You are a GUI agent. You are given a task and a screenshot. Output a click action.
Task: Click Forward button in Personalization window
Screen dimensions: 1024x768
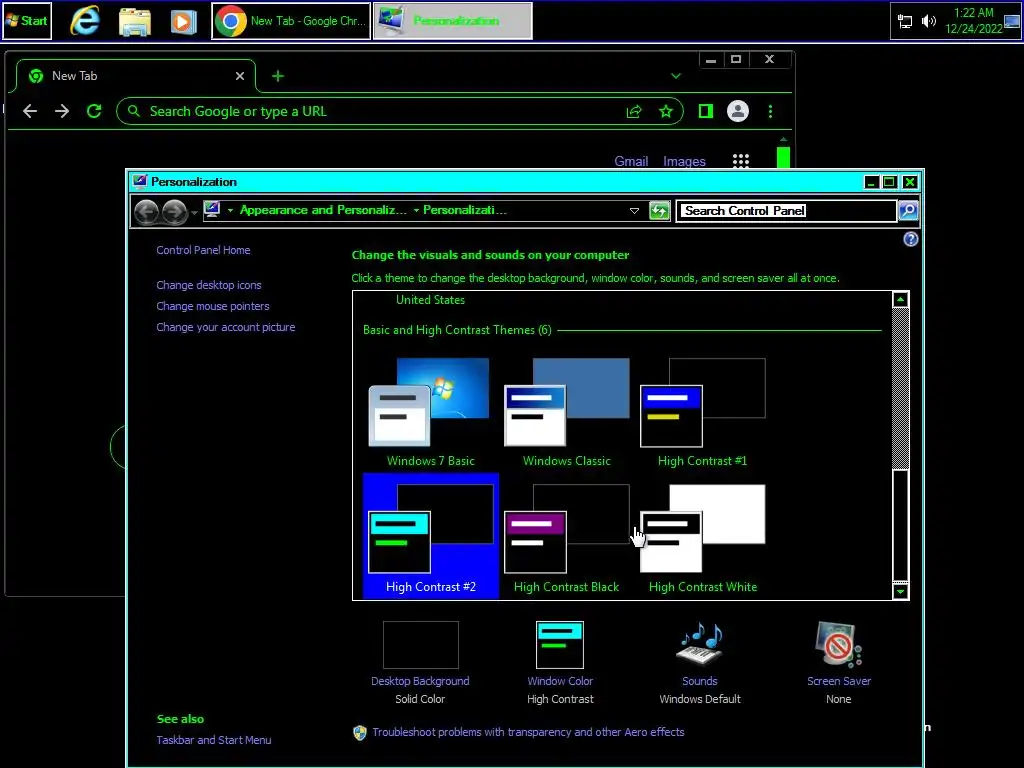(174, 212)
